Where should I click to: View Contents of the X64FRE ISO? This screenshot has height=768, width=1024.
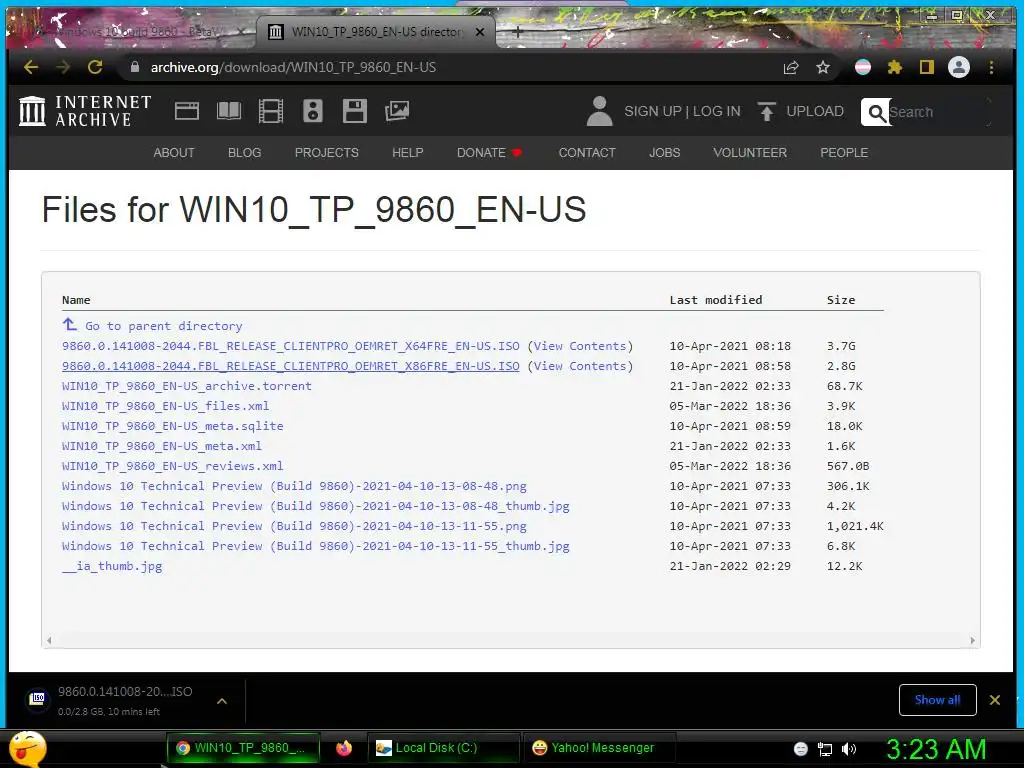[580, 346]
